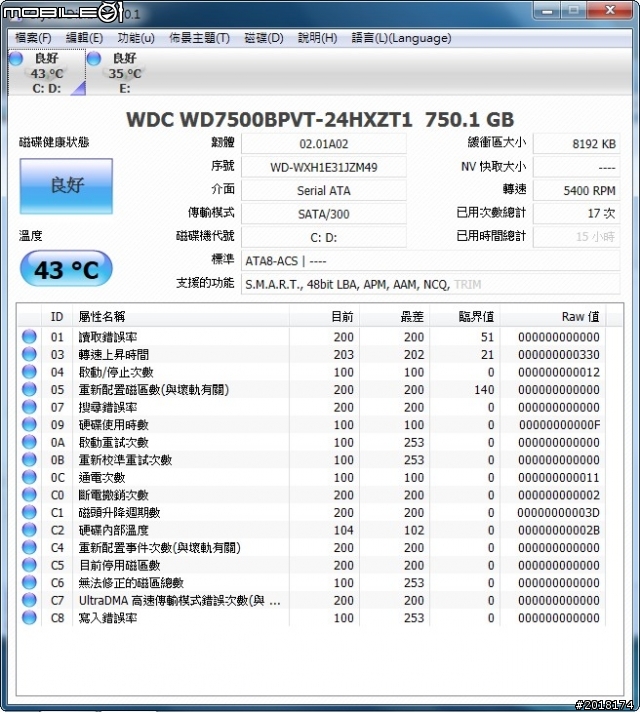Click Raw value 00000000002B for 硬碟內部溫度
This screenshot has width=640, height=713.
click(x=559, y=530)
